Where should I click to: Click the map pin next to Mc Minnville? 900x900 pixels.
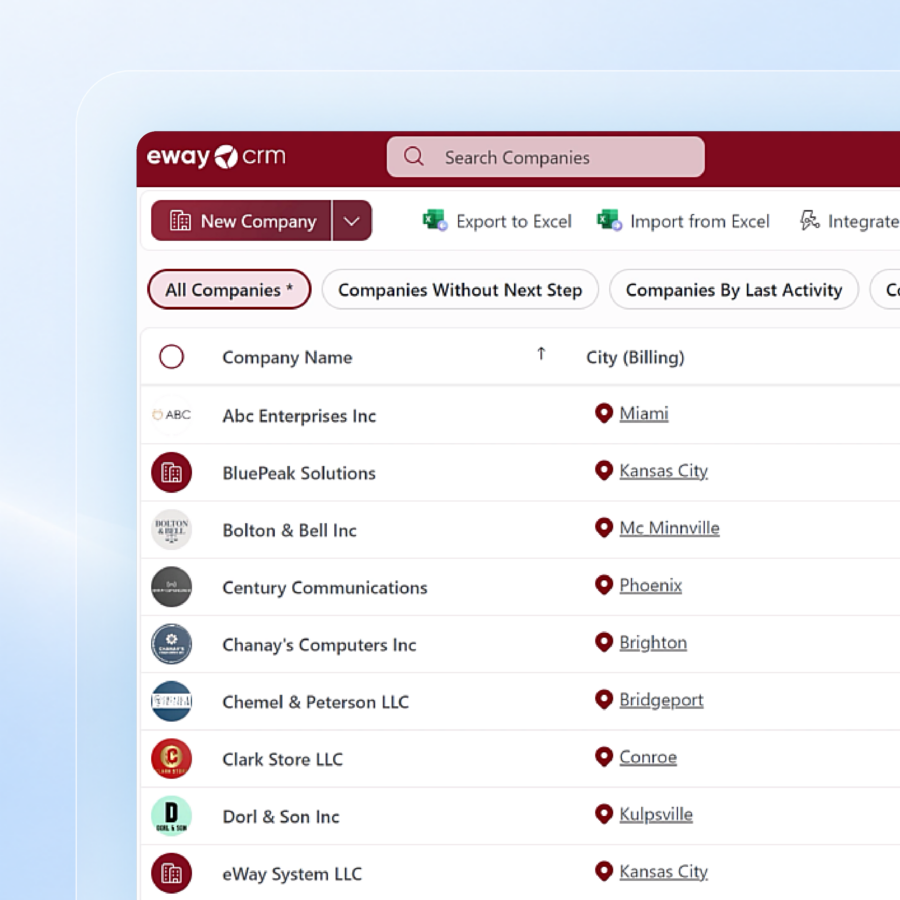pyautogui.click(x=603, y=527)
